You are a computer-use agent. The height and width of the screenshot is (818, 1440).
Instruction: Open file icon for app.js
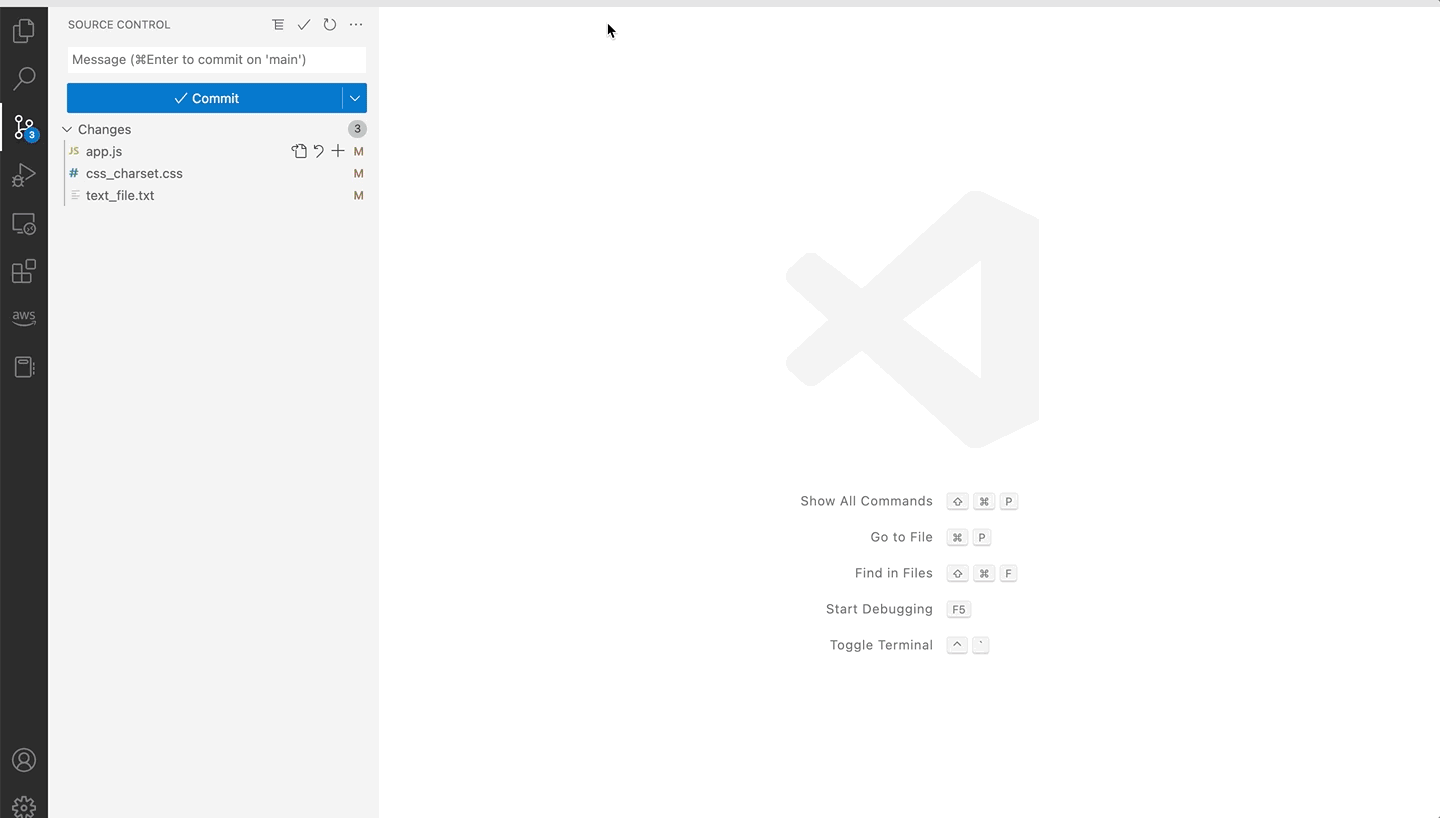click(299, 151)
